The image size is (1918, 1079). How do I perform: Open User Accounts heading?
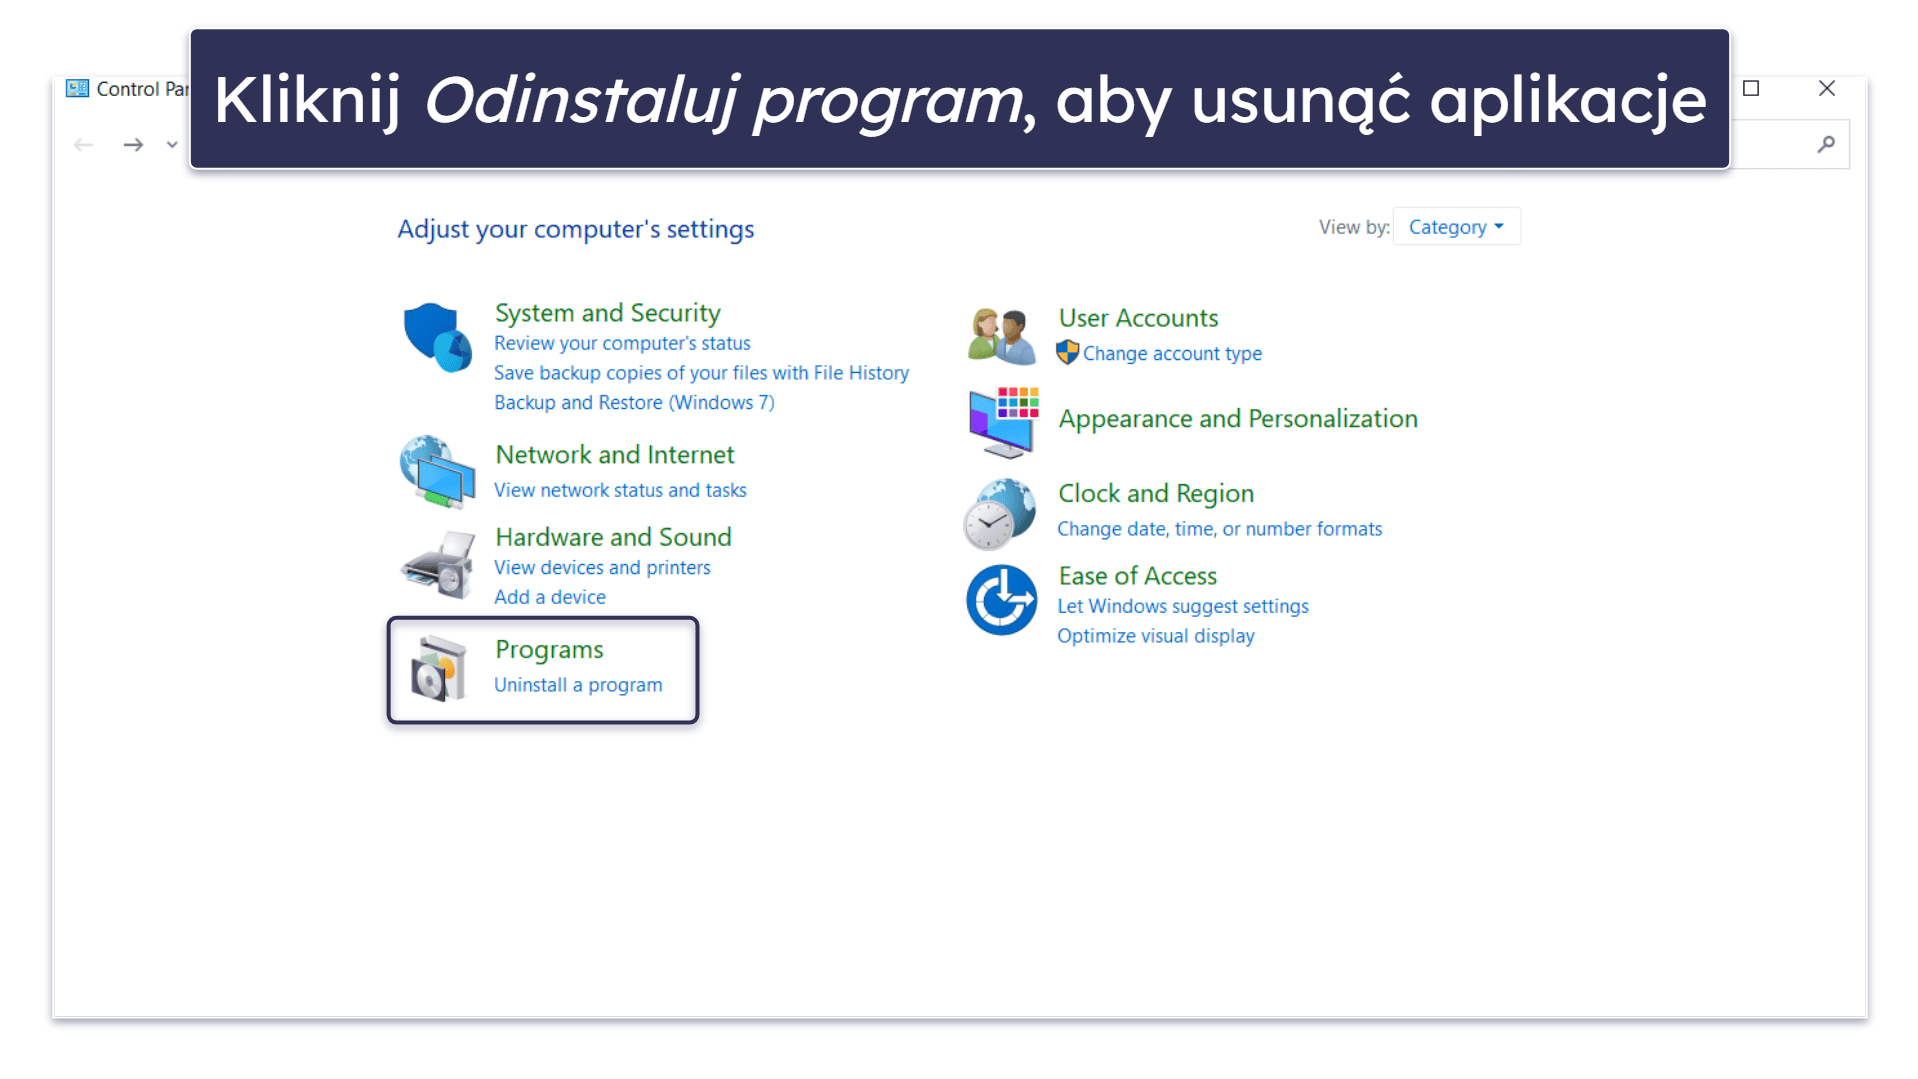point(1138,318)
